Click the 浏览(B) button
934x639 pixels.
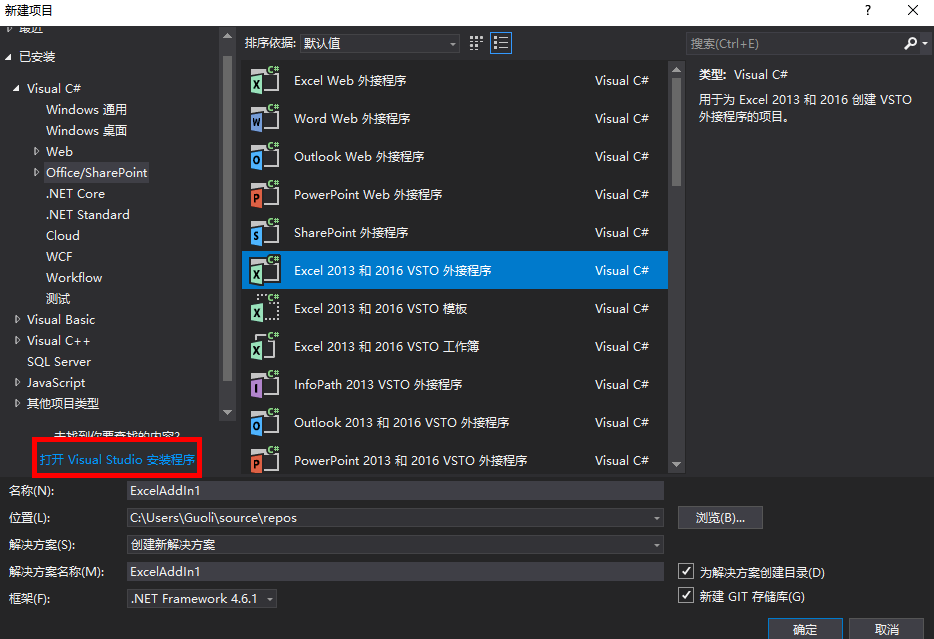(720, 517)
